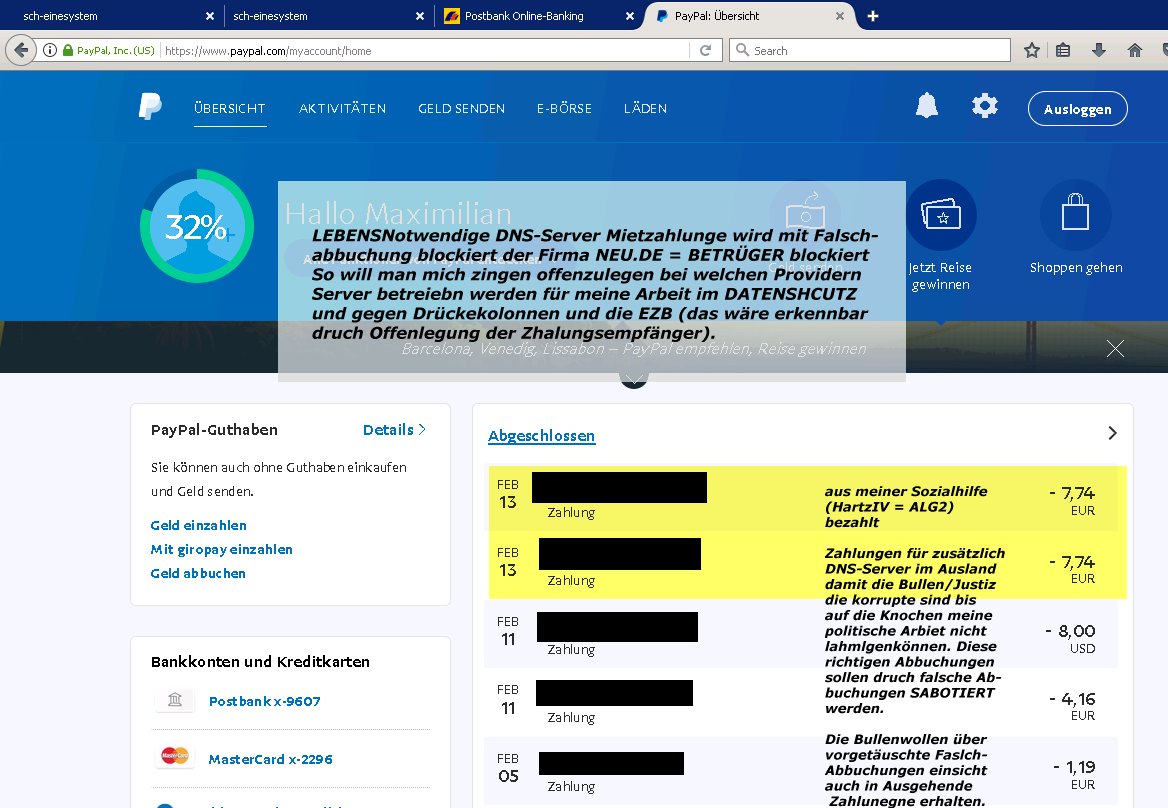Click the green padlock PayPal, Inc. identity

pyautogui.click(x=109, y=51)
